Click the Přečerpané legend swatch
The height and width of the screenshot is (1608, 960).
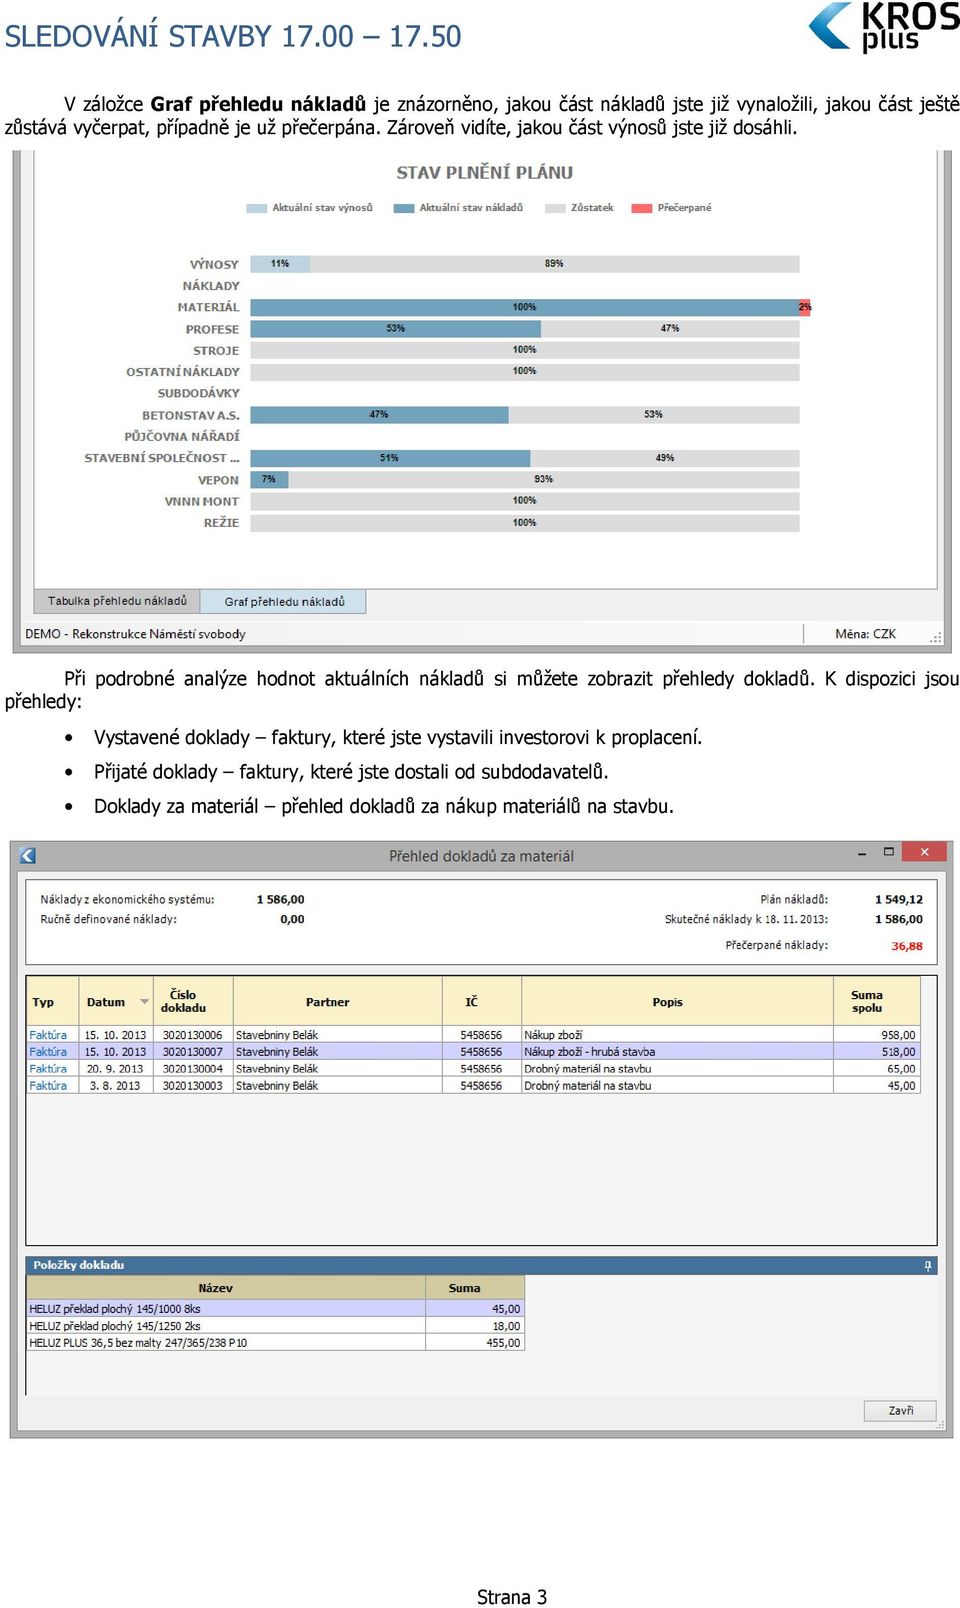pos(642,208)
